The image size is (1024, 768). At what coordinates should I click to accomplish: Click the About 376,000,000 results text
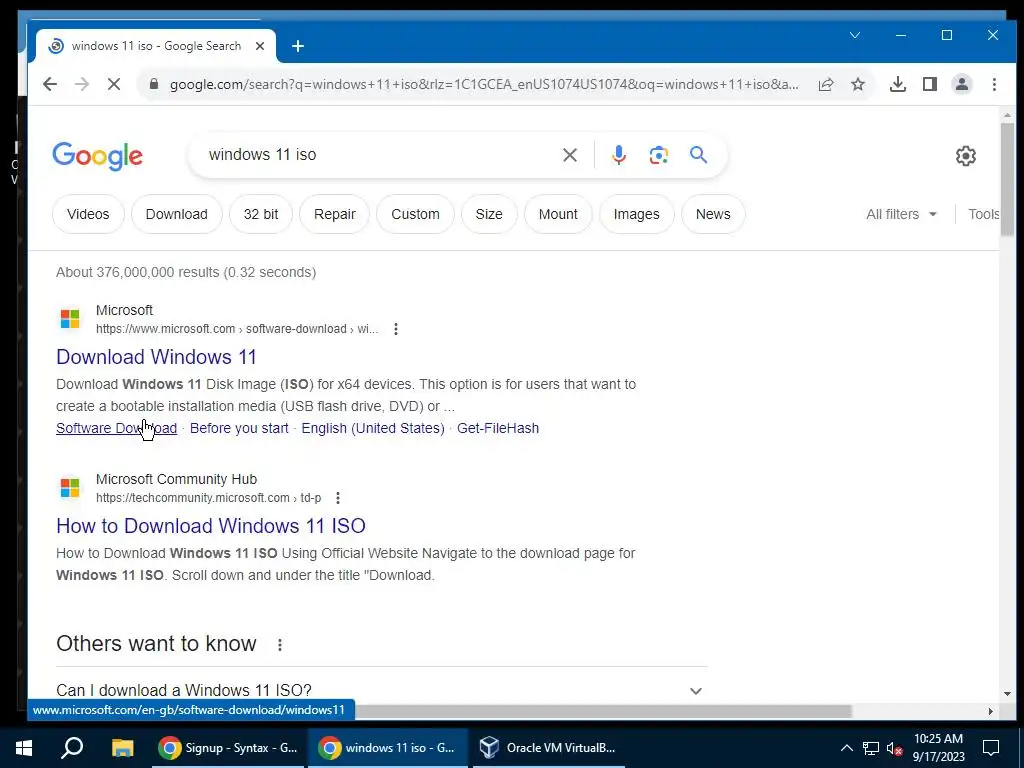186,272
